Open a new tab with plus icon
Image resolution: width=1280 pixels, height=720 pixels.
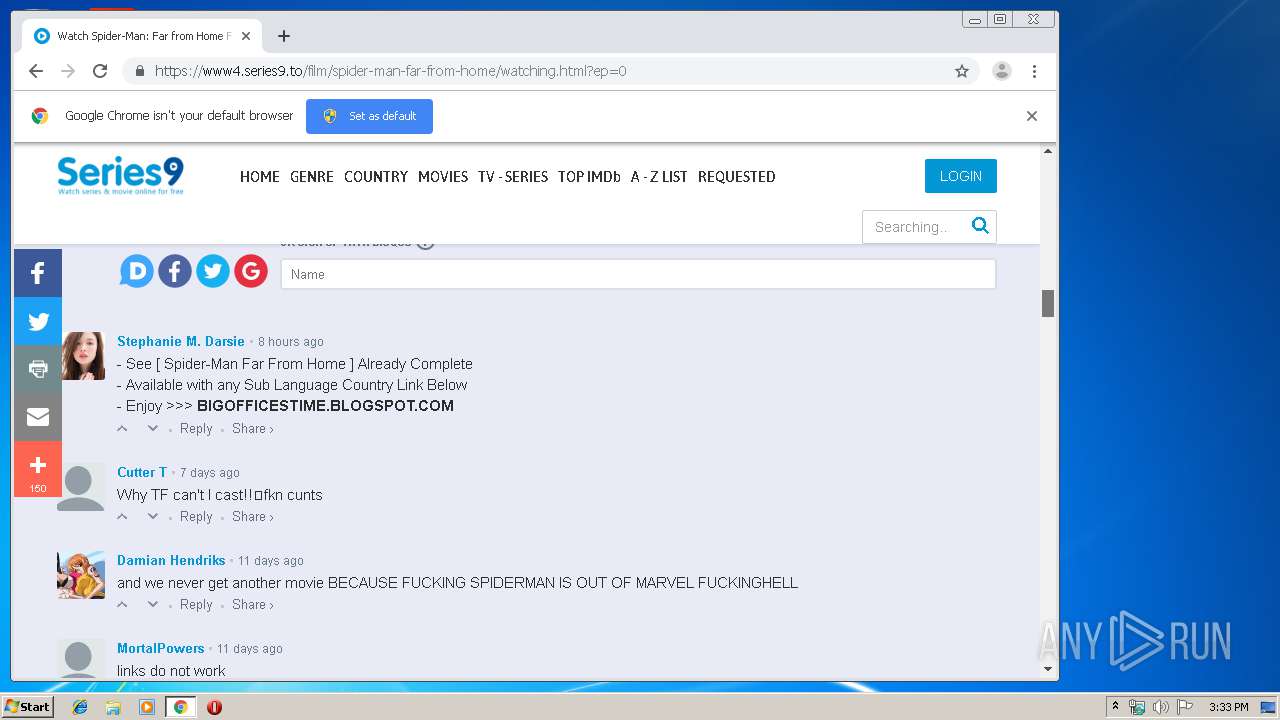tap(284, 36)
